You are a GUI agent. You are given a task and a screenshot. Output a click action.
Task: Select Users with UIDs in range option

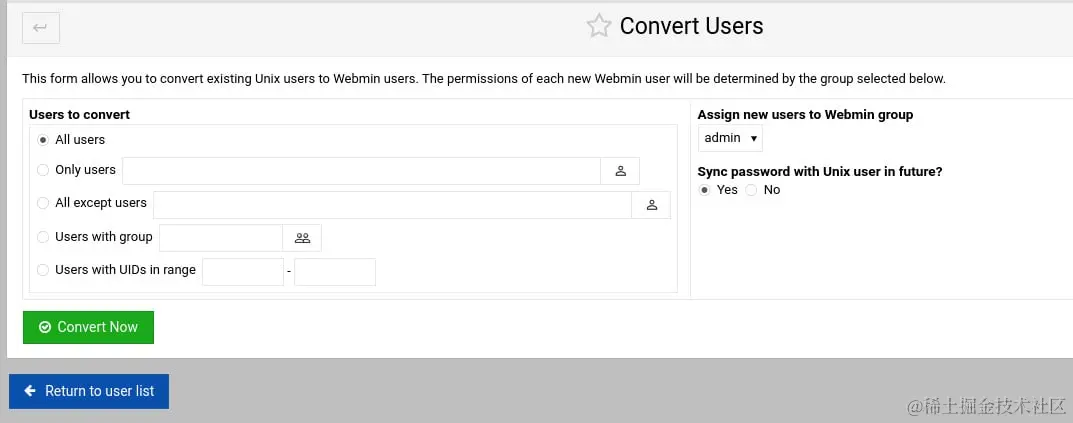coord(43,270)
